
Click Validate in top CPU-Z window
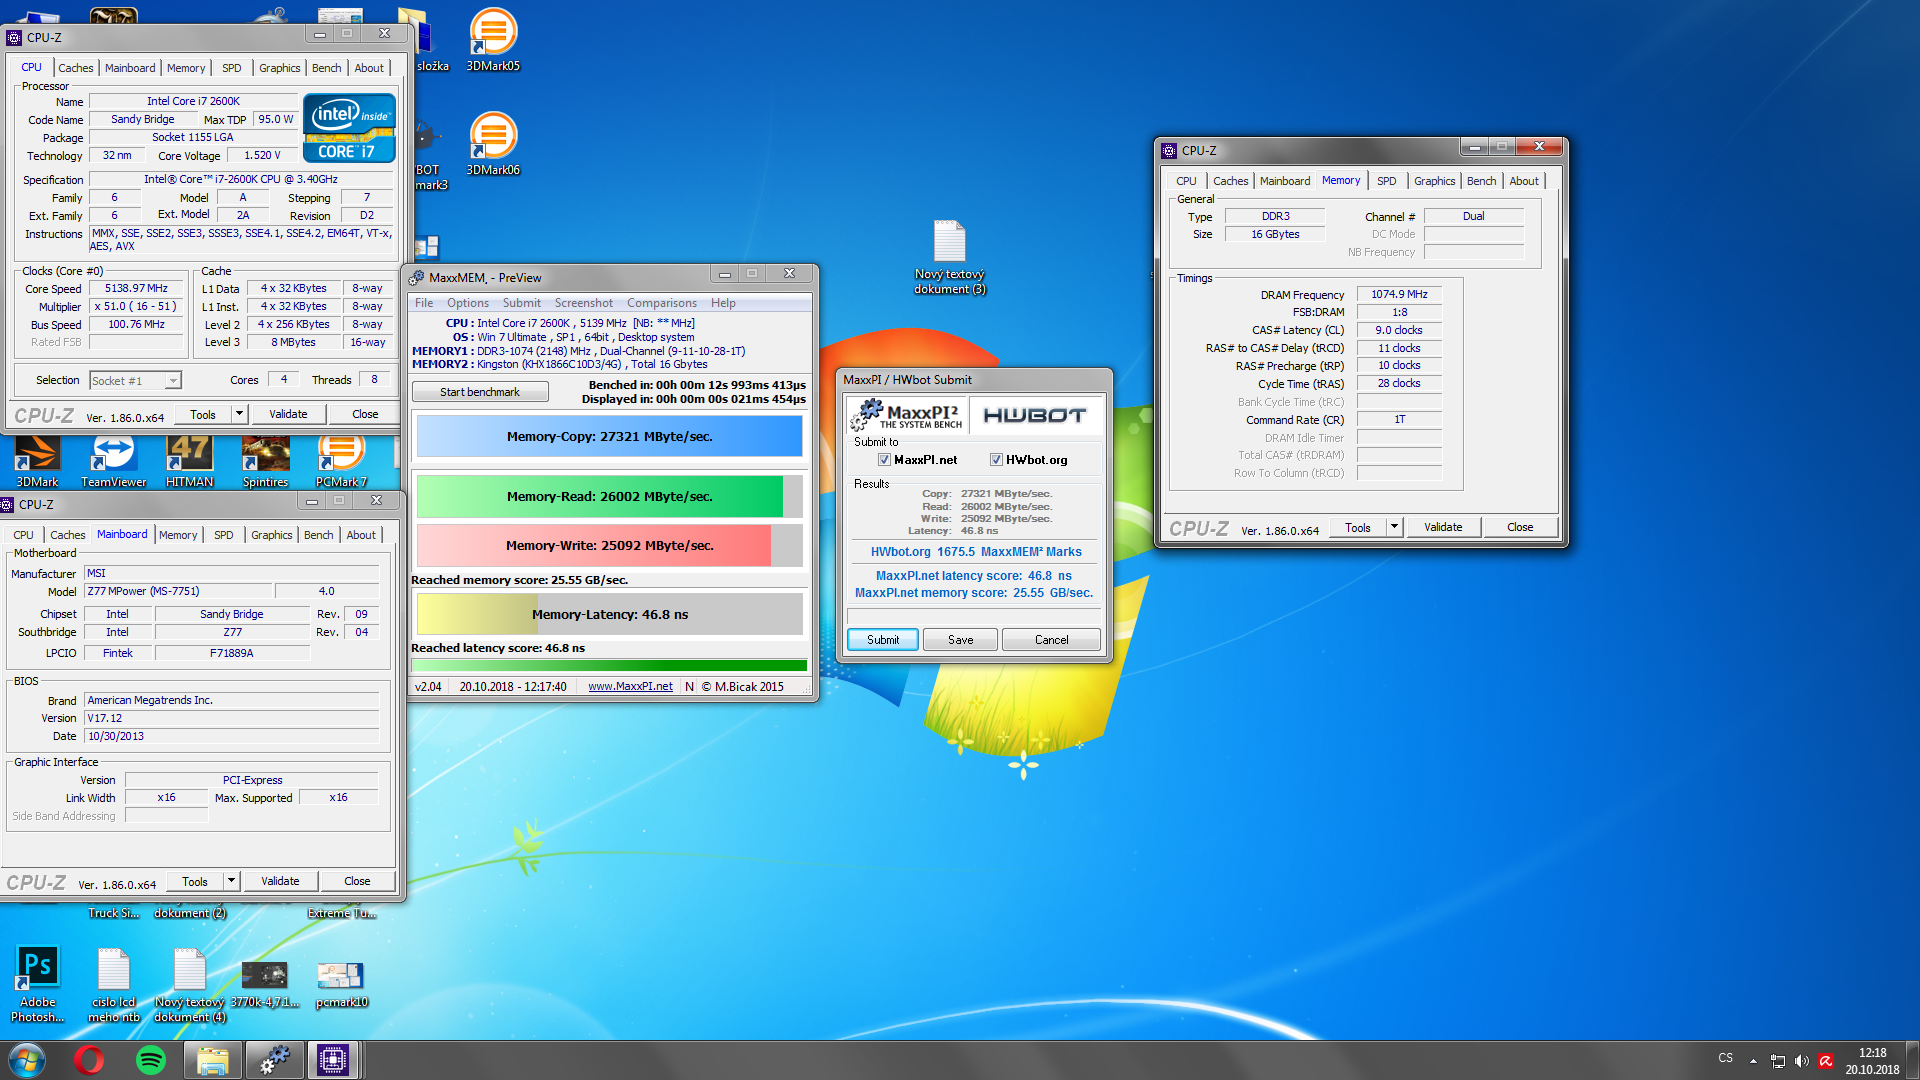pos(288,414)
